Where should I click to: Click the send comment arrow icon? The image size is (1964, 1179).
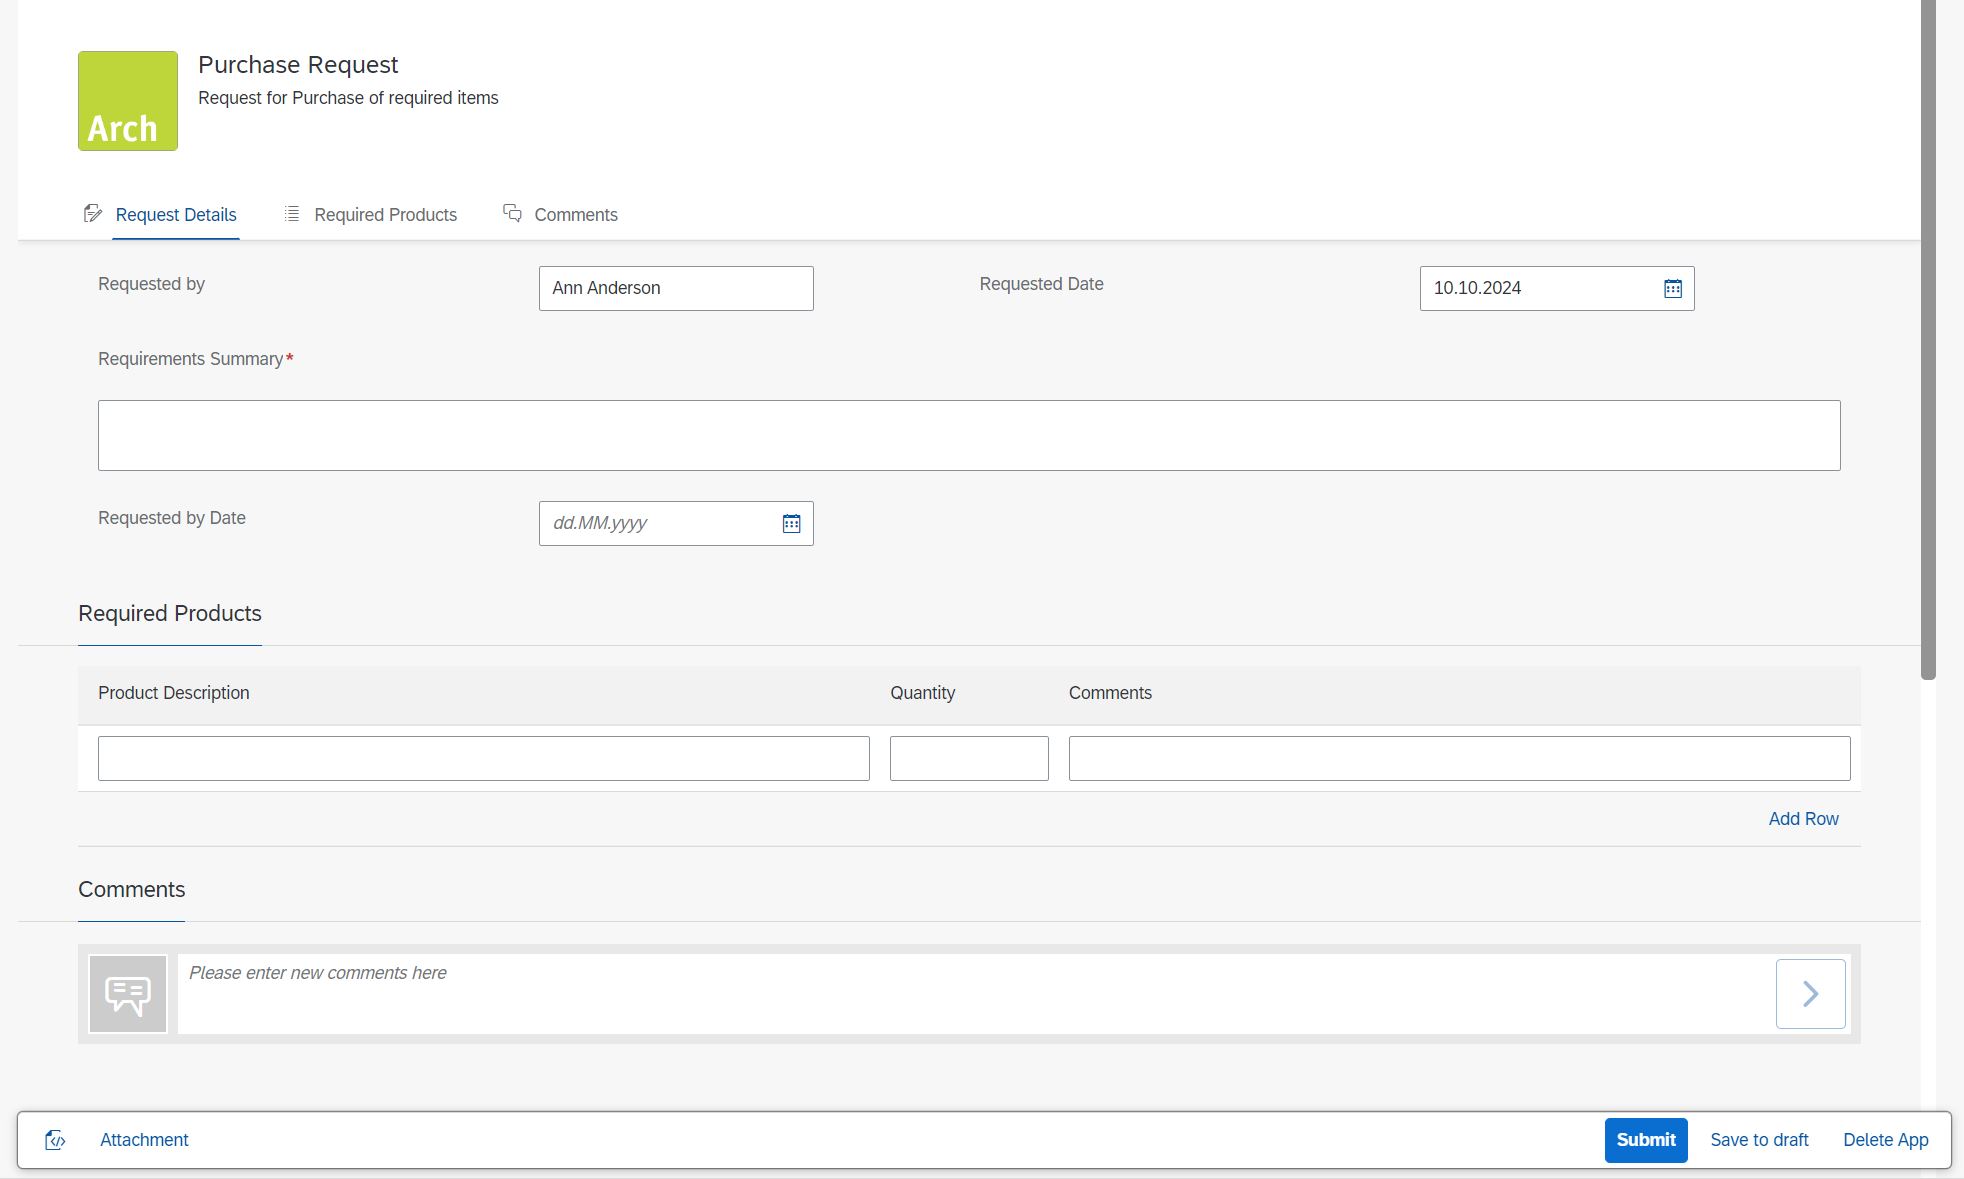1809,992
